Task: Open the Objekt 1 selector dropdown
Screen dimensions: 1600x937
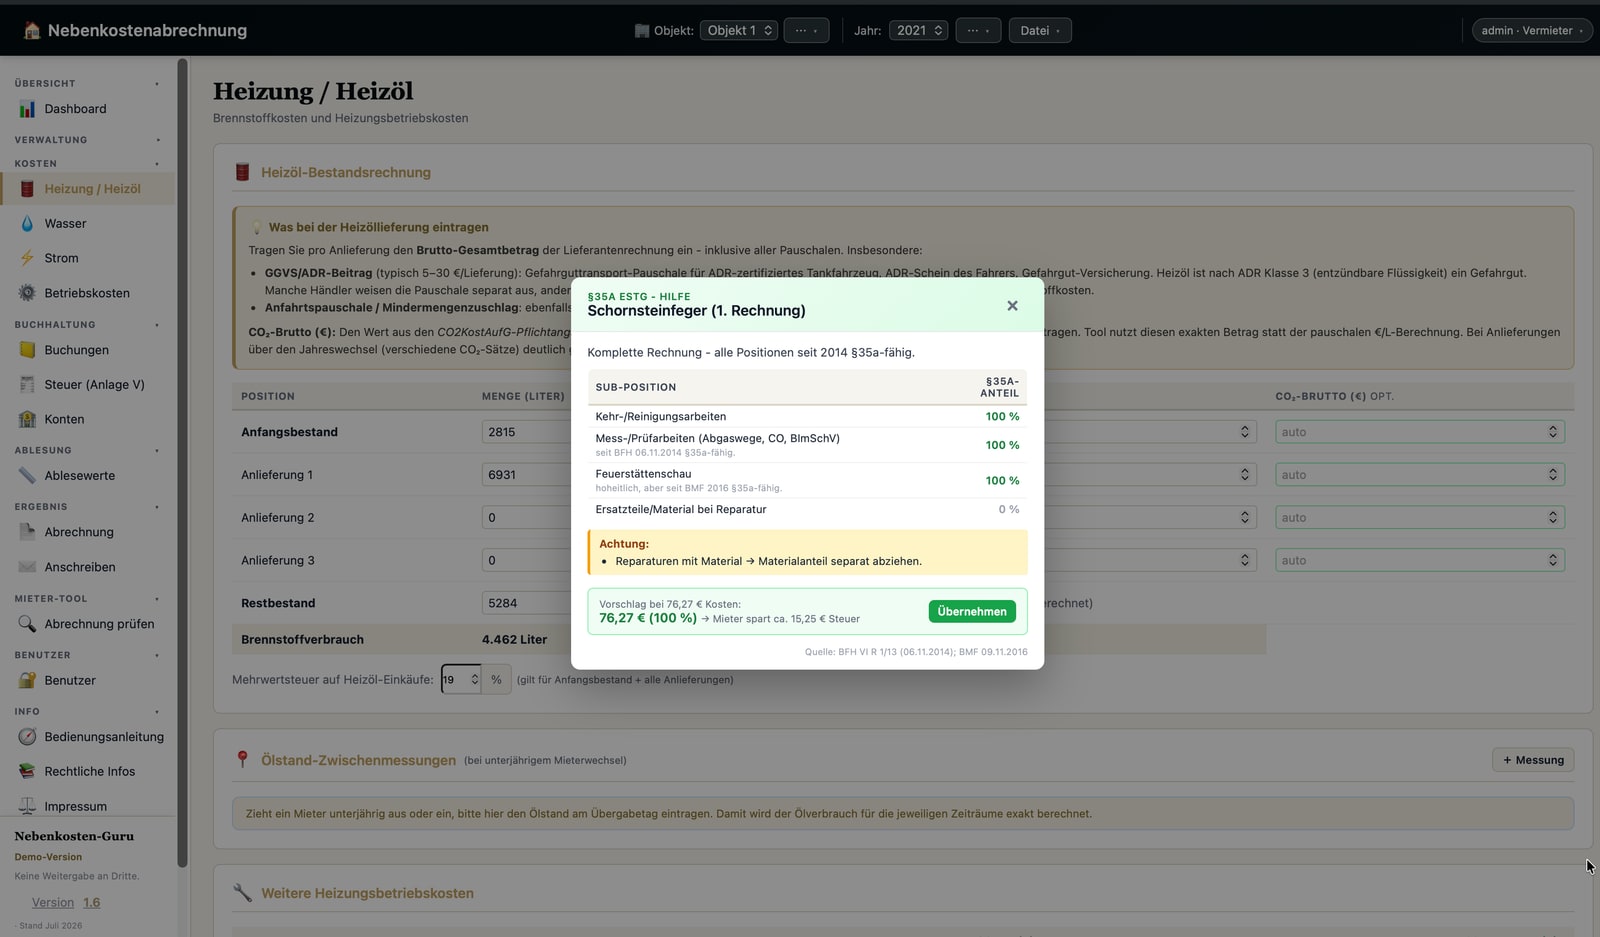Action: [739, 31]
